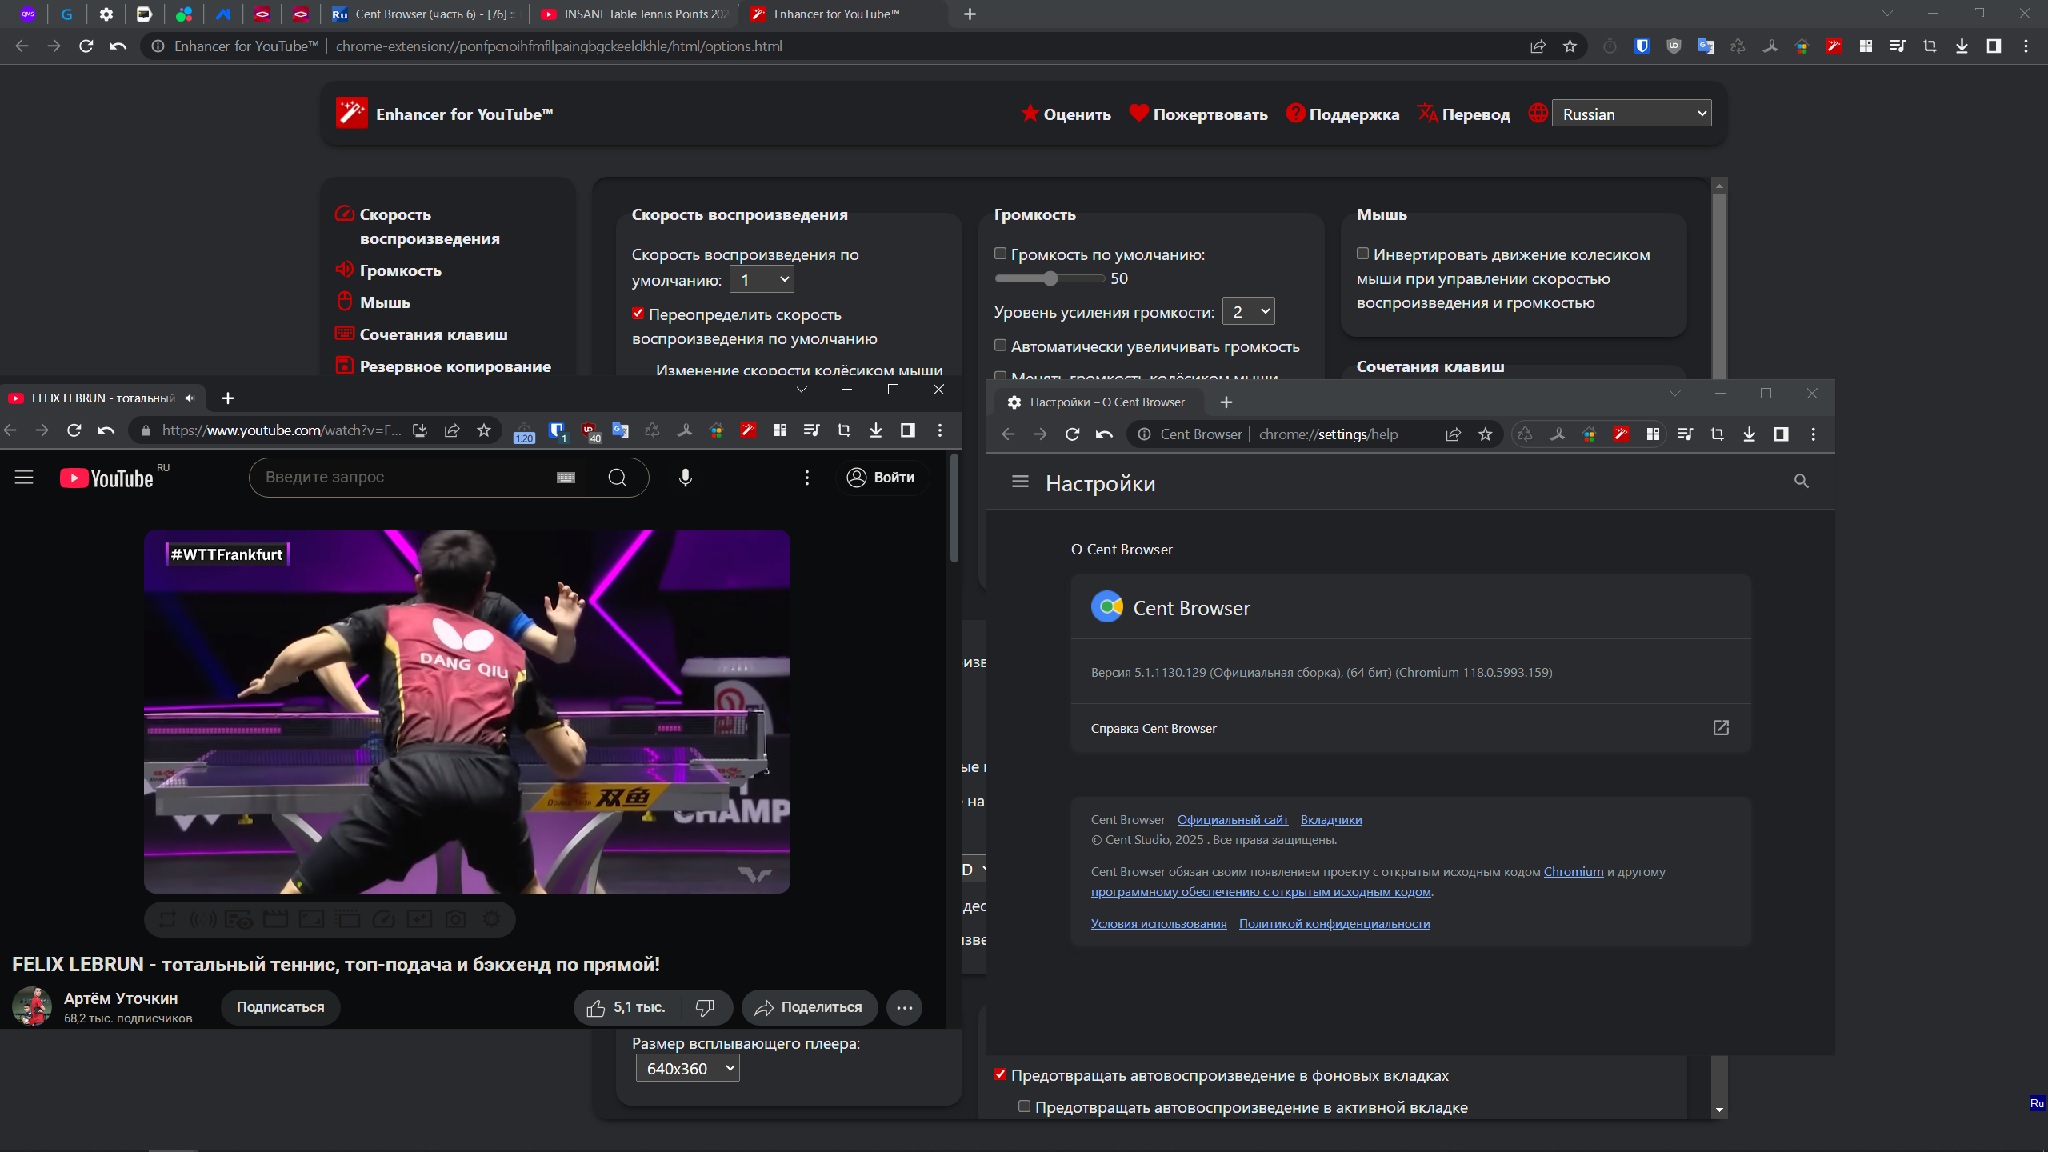Click Пожертвовать donate link
Screen dimensions: 2048x1152
click(x=1198, y=114)
